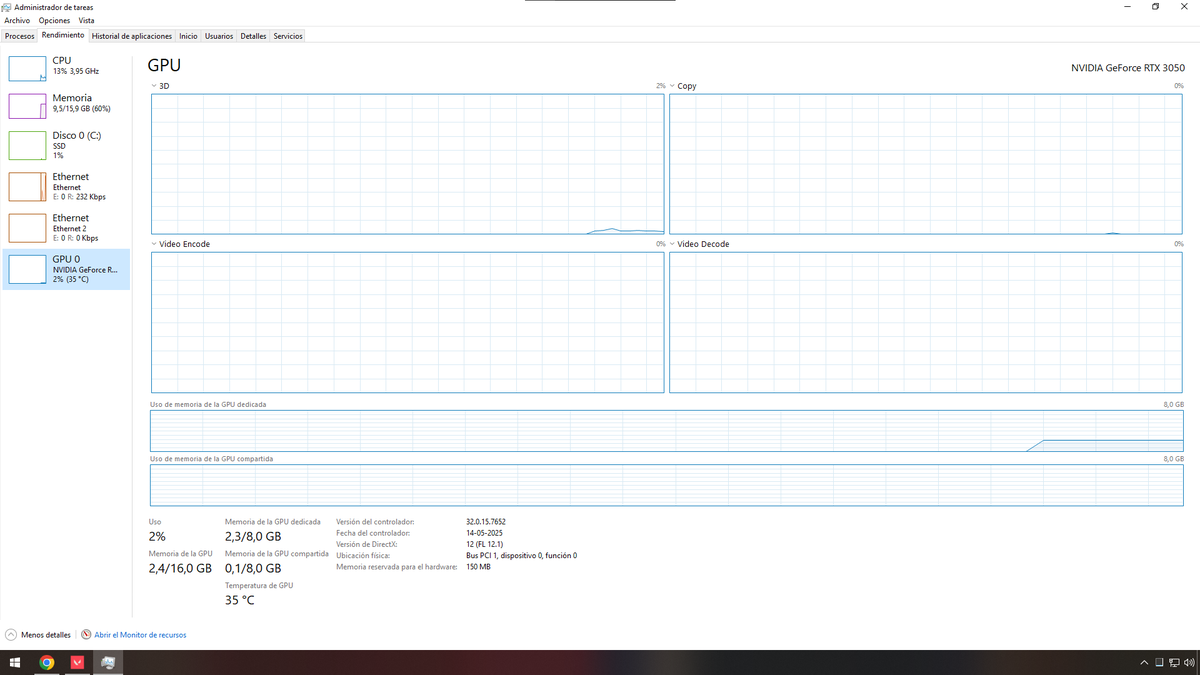This screenshot has height=675, width=1200.
Task: Open the Vista menu
Action: click(x=87, y=20)
